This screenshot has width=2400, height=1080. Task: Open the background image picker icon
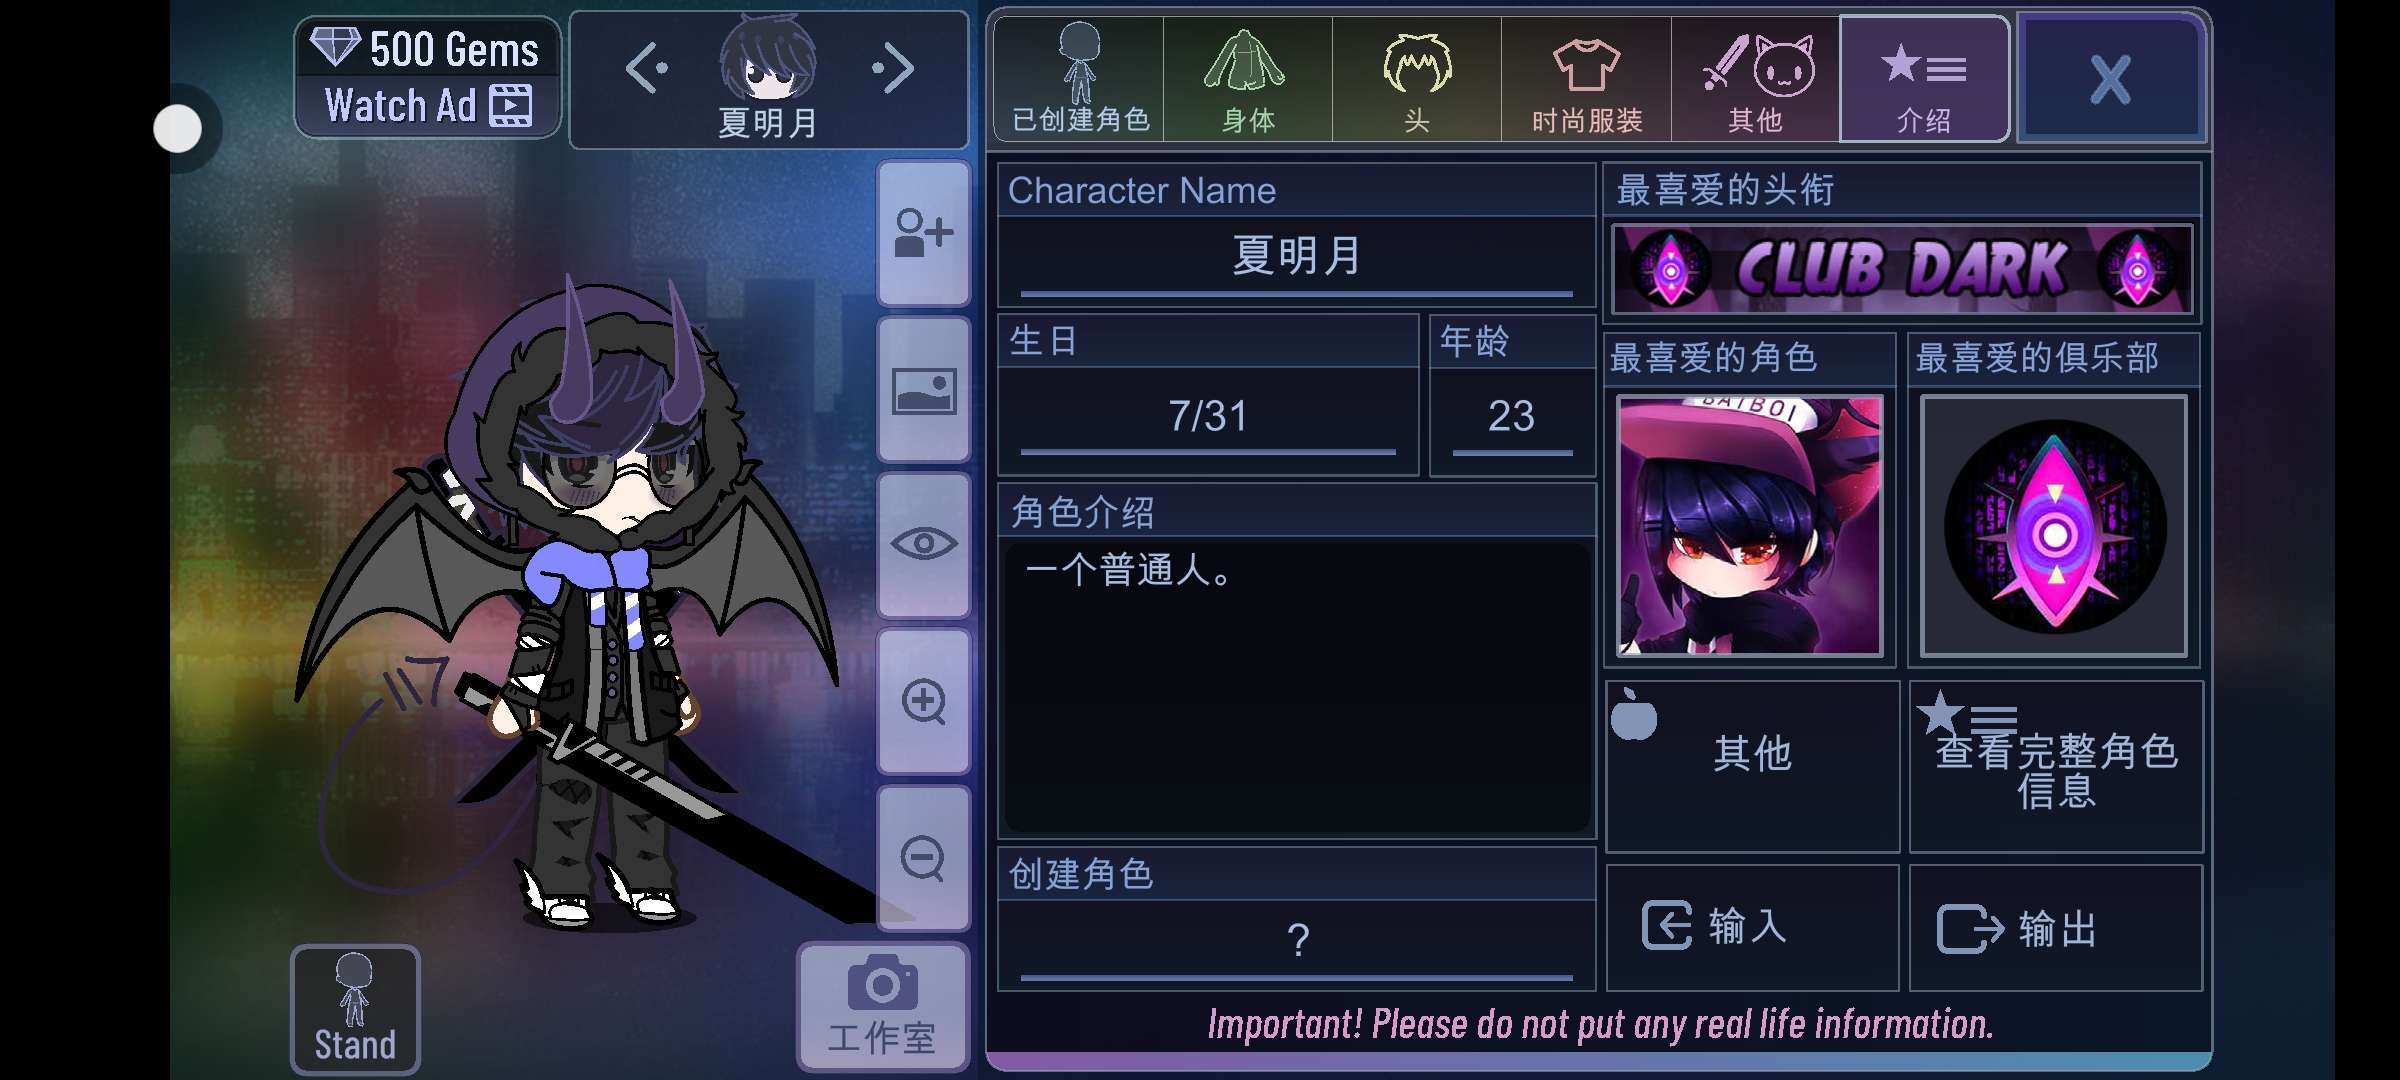pyautogui.click(x=923, y=391)
